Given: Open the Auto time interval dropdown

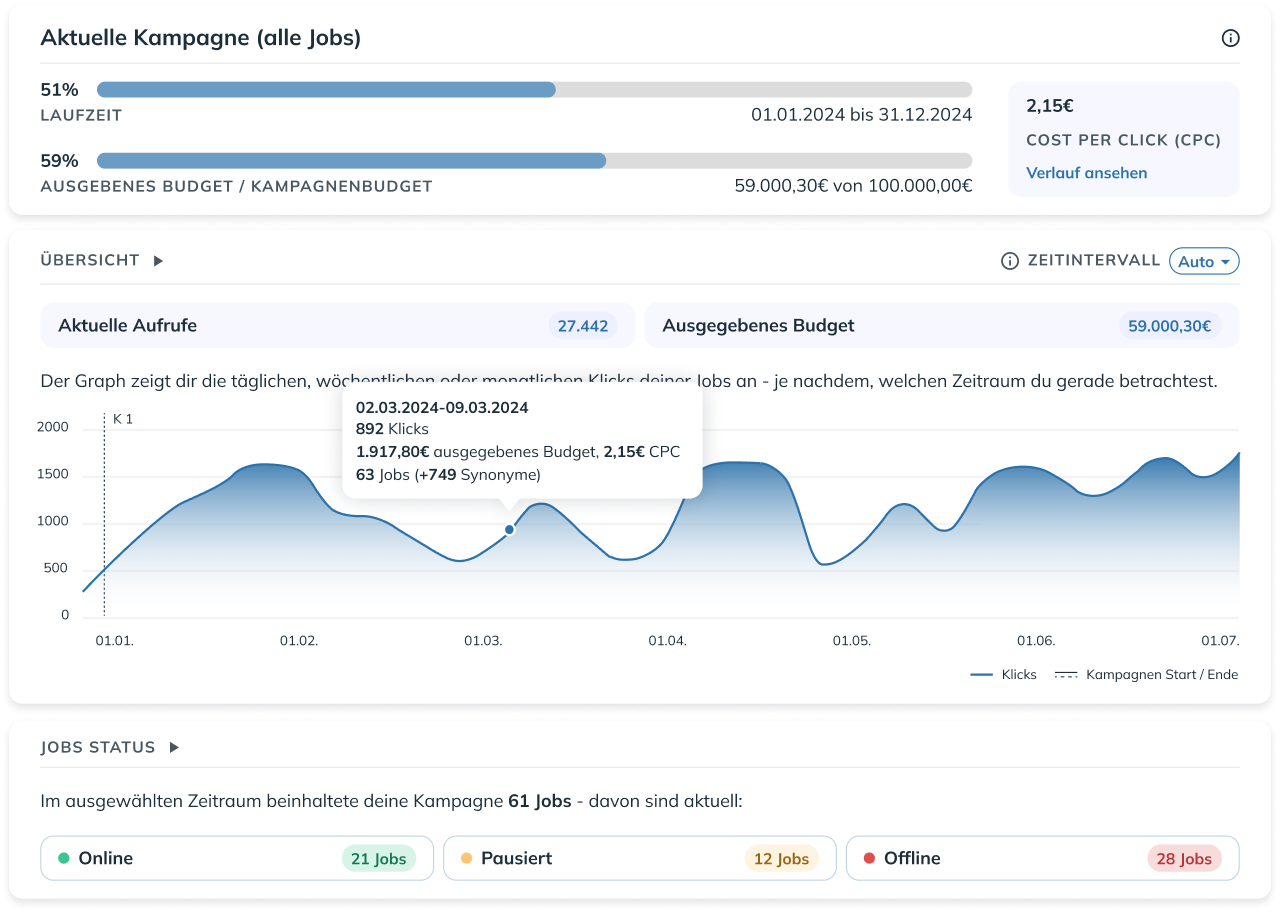Looking at the screenshot, I should [1204, 261].
